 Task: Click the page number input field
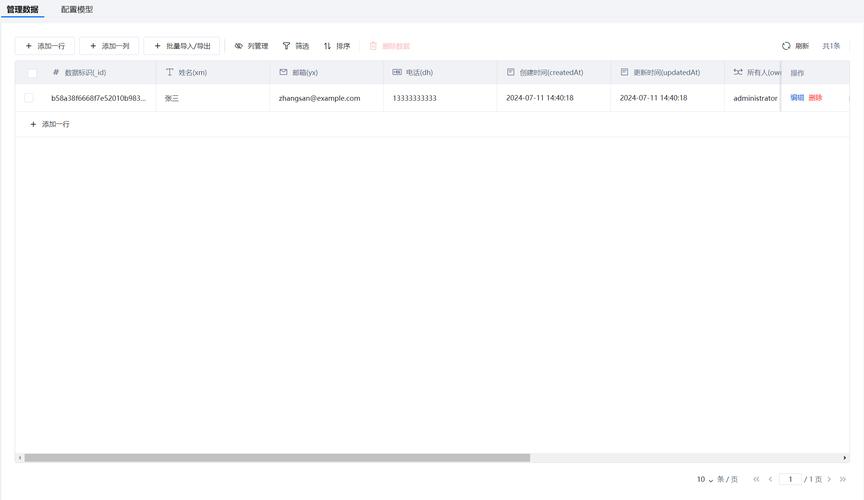pos(790,479)
